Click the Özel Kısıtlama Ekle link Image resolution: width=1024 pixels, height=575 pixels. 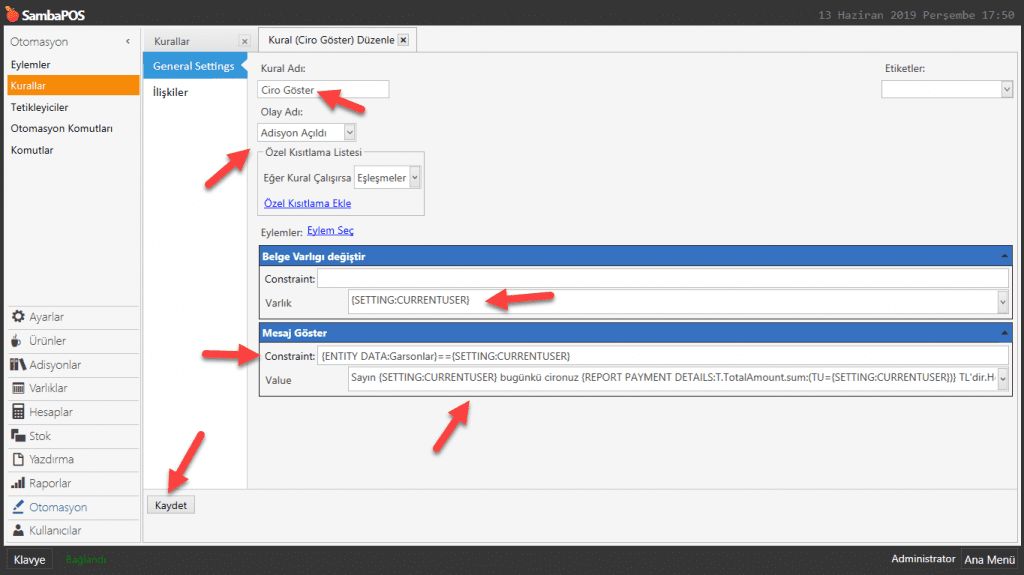click(x=307, y=203)
